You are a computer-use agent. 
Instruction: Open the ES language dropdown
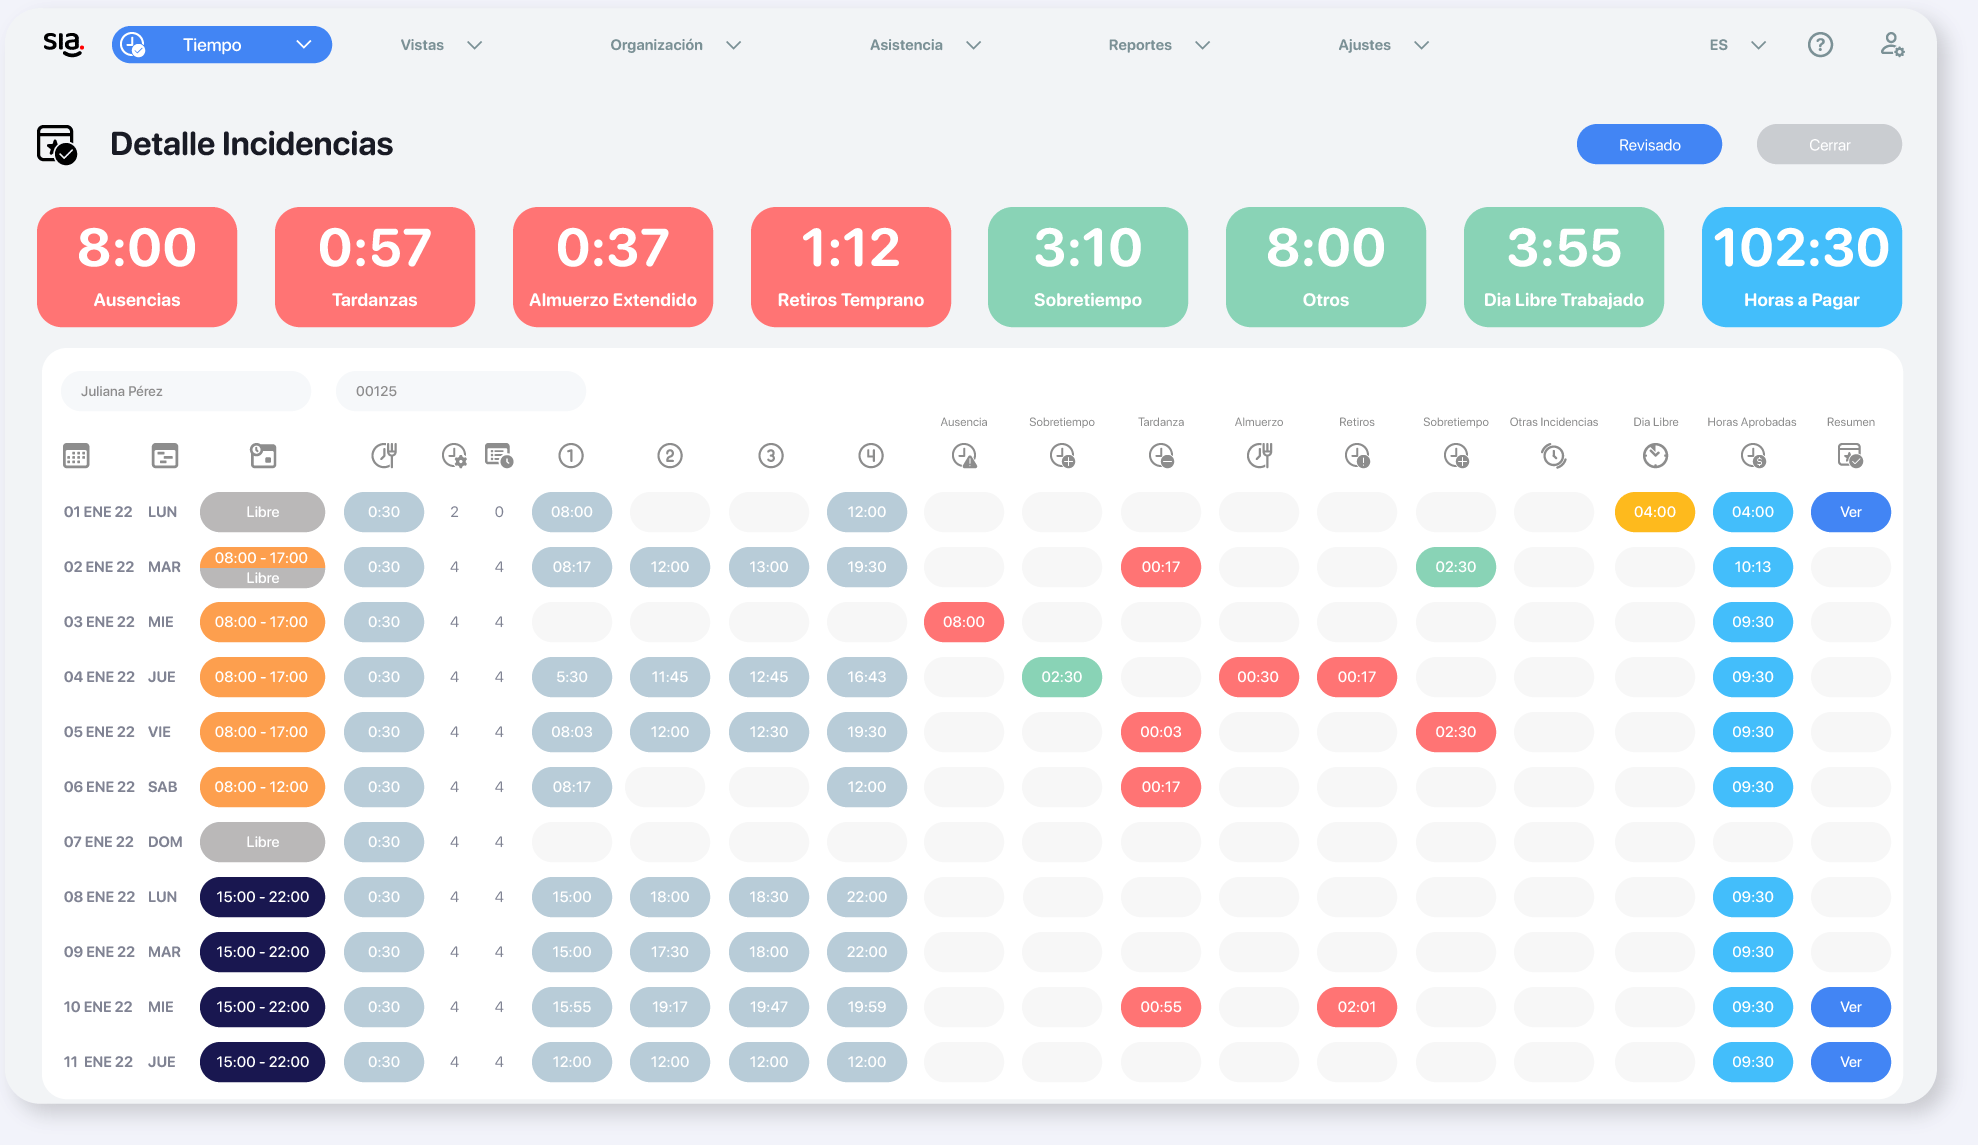[x=1737, y=45]
